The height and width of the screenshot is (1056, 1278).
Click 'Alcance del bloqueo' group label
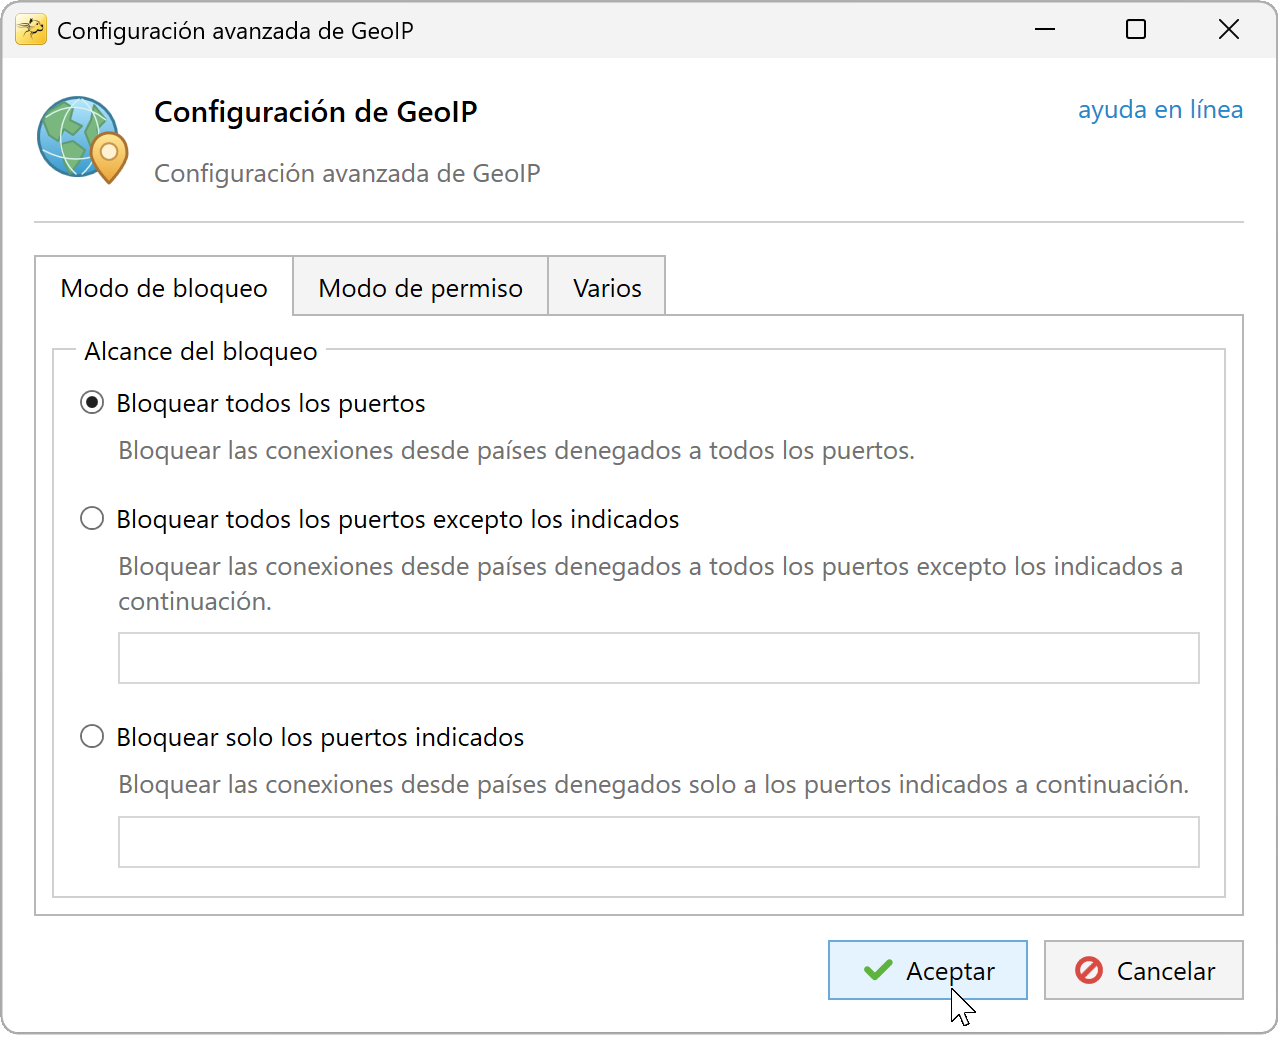[201, 352]
